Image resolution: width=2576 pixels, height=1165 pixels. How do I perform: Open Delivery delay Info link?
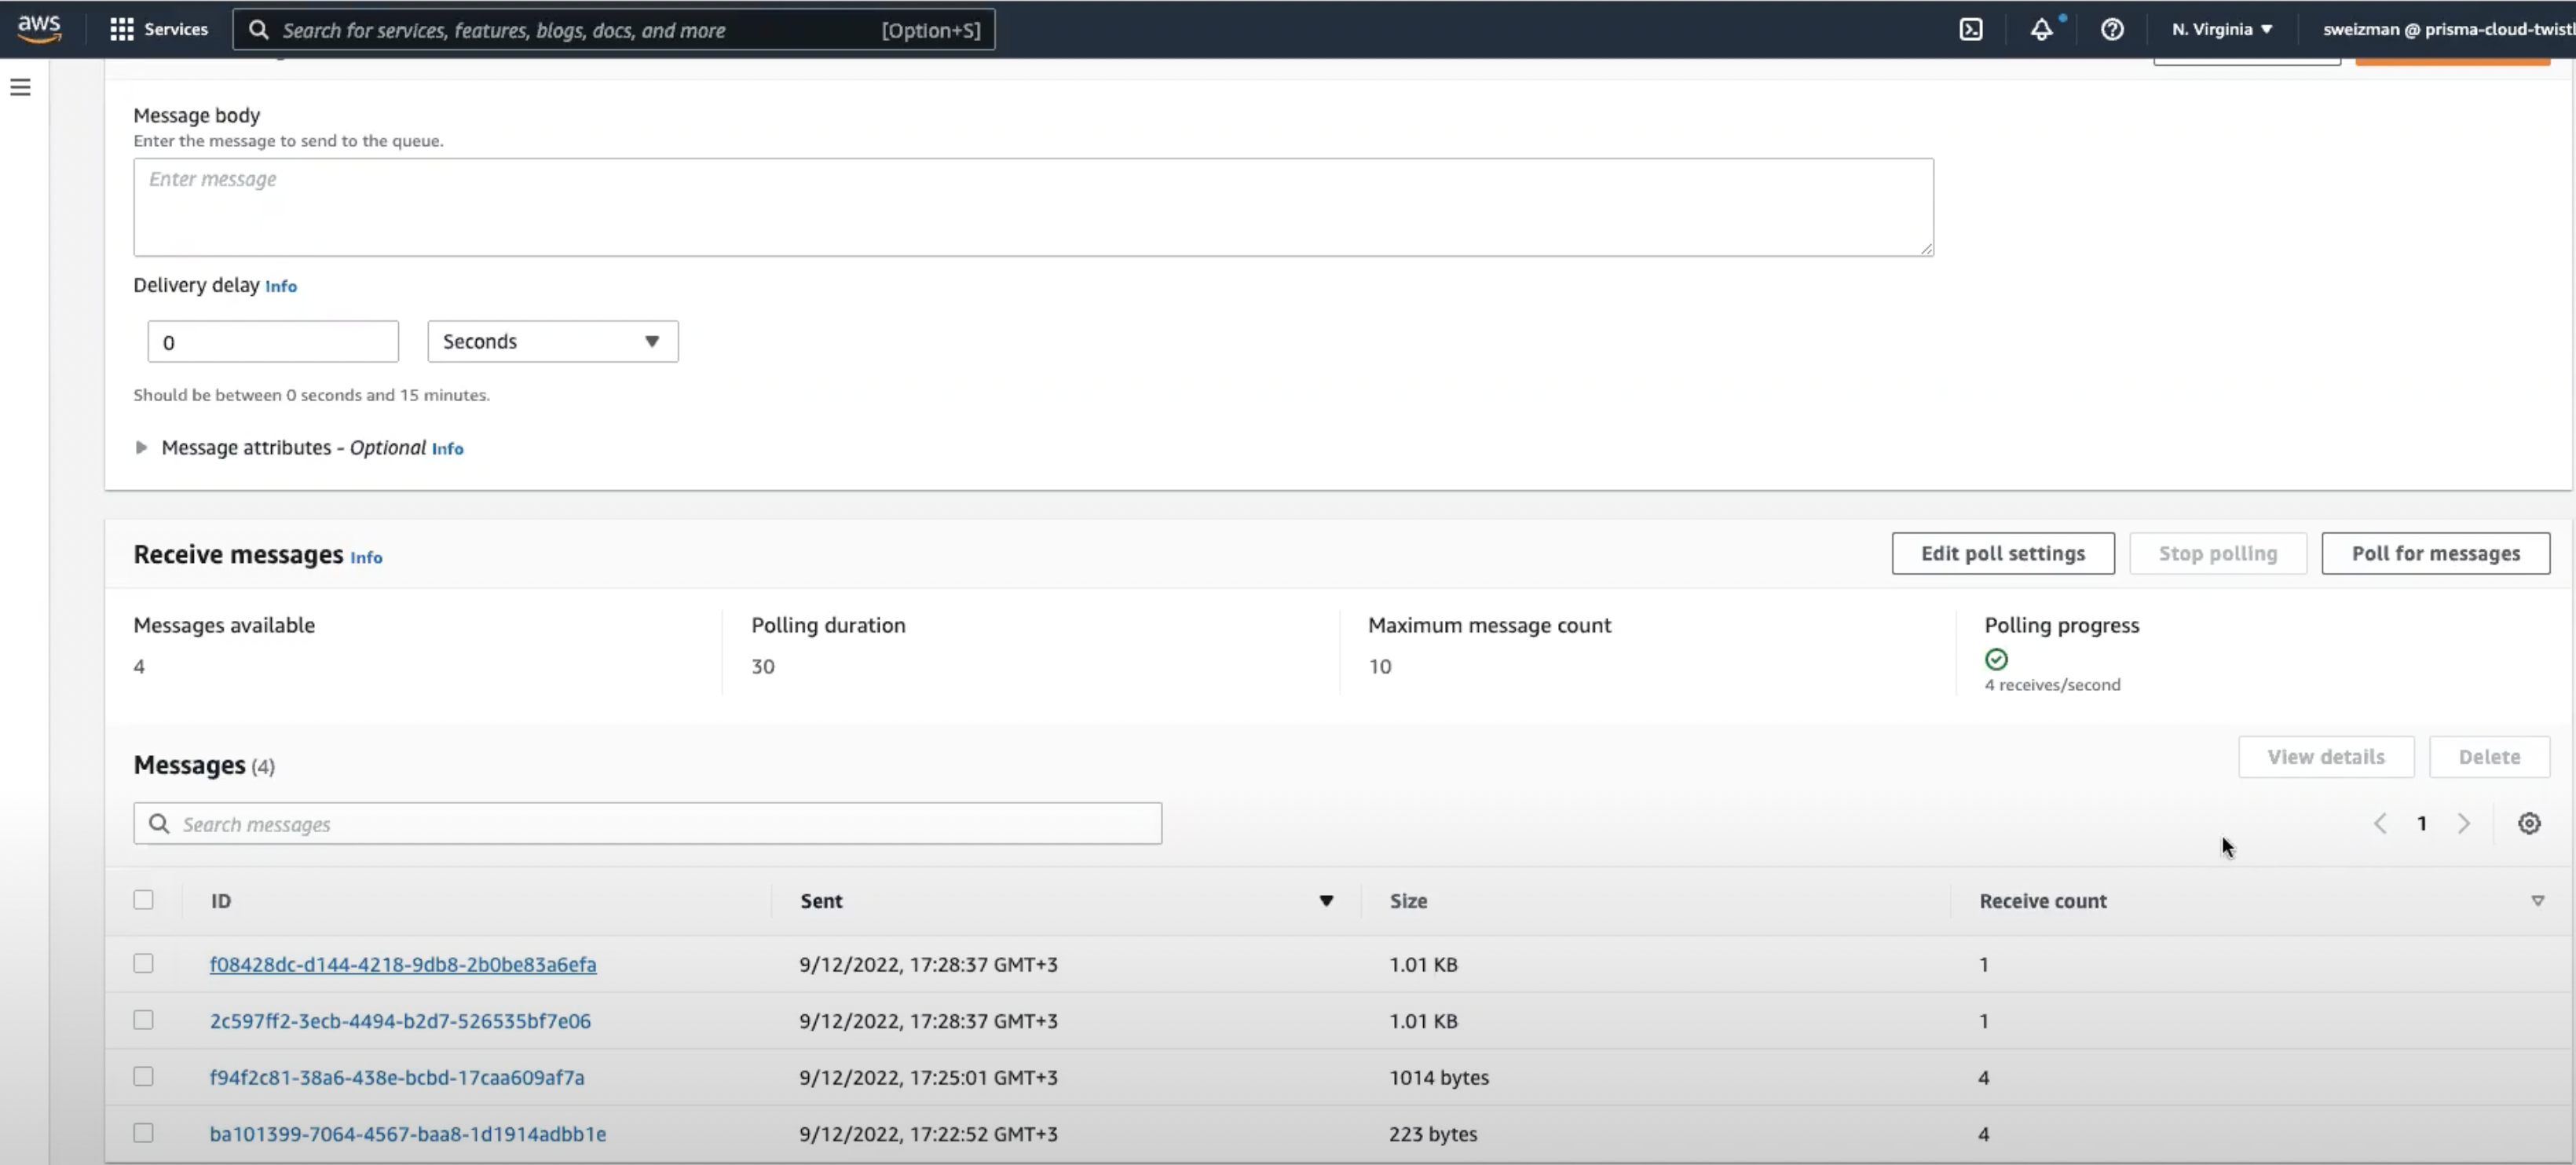pyautogui.click(x=281, y=286)
